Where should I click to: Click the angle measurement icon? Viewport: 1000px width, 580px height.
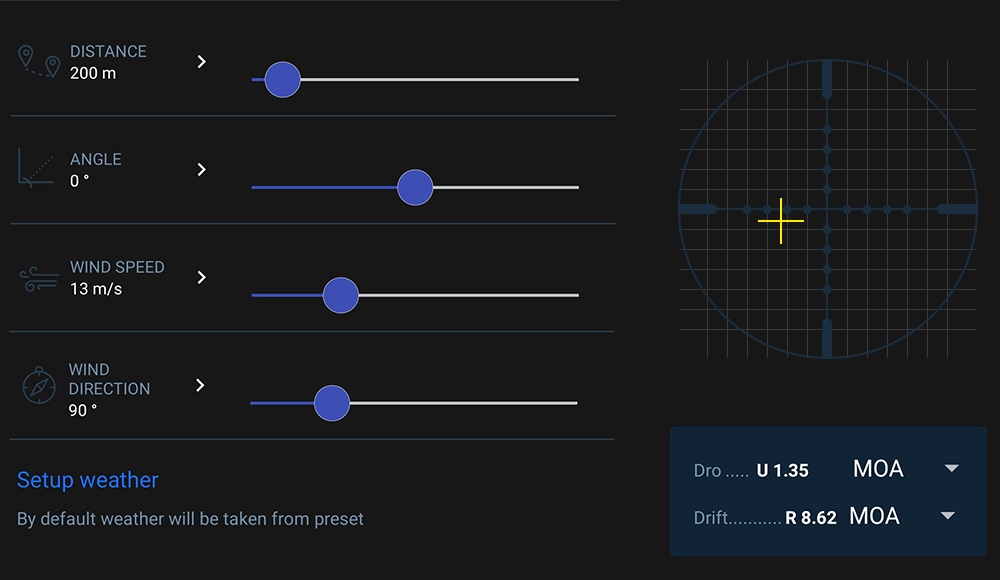click(37, 167)
